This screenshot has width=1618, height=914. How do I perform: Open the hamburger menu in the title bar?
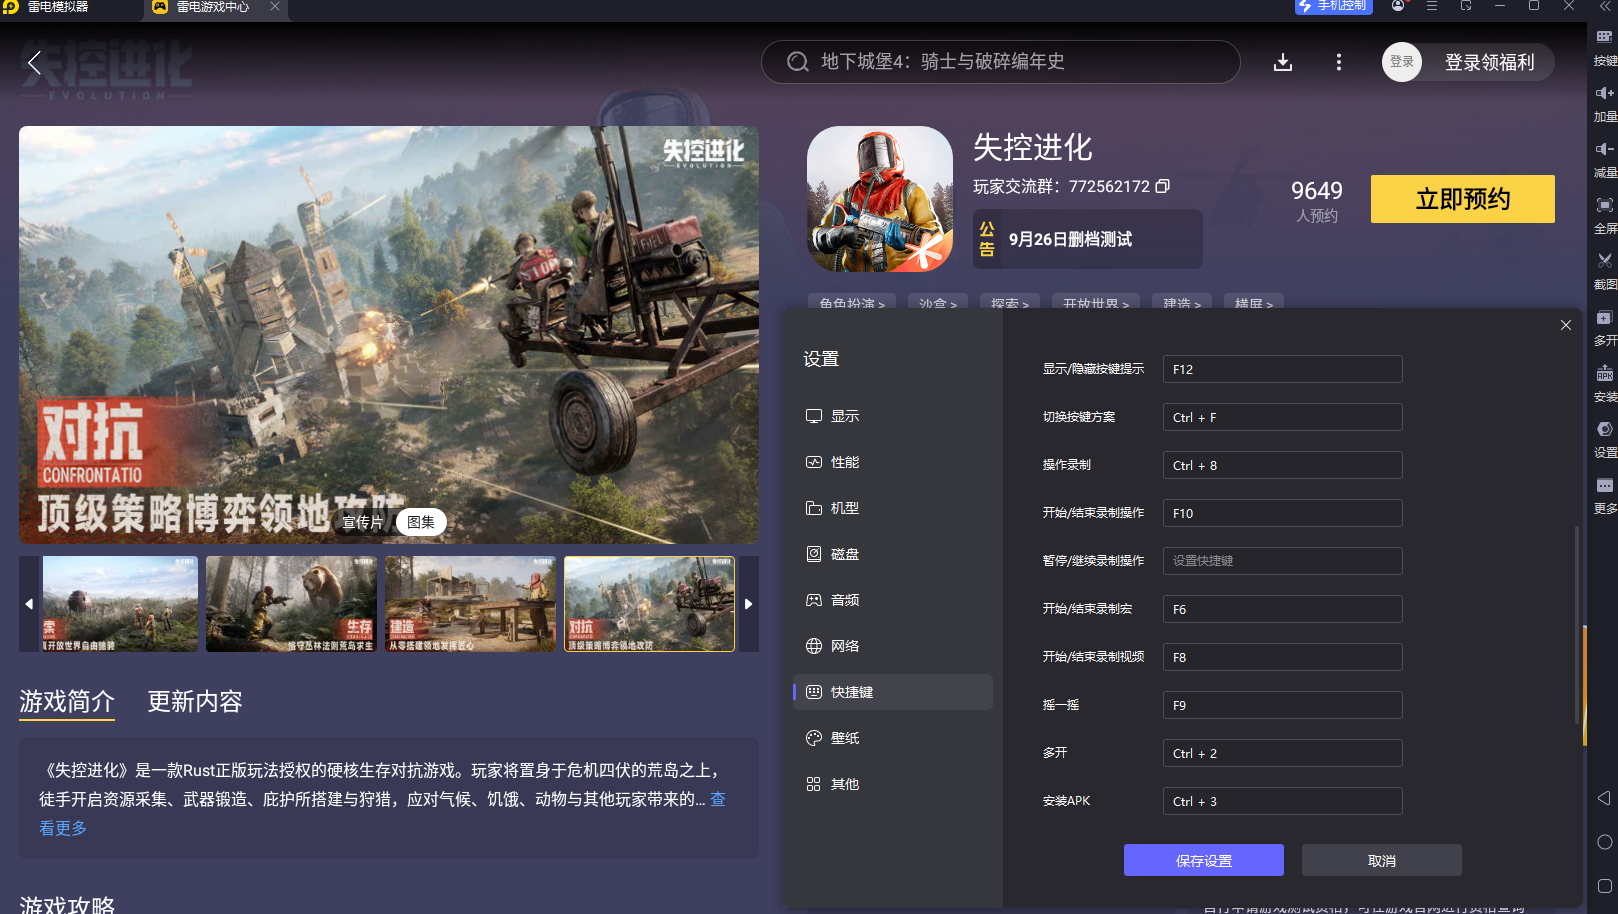[1432, 6]
